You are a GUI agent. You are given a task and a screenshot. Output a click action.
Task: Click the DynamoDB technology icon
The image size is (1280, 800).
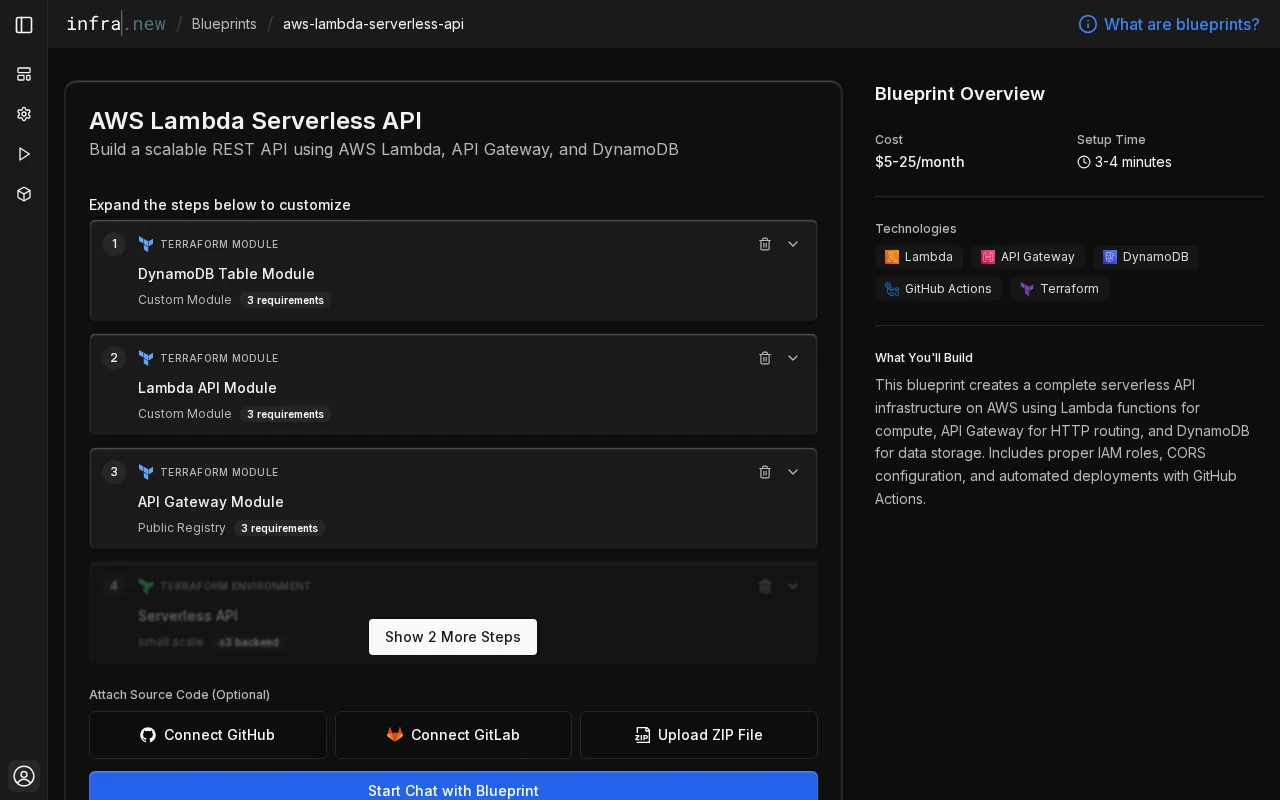1110,257
